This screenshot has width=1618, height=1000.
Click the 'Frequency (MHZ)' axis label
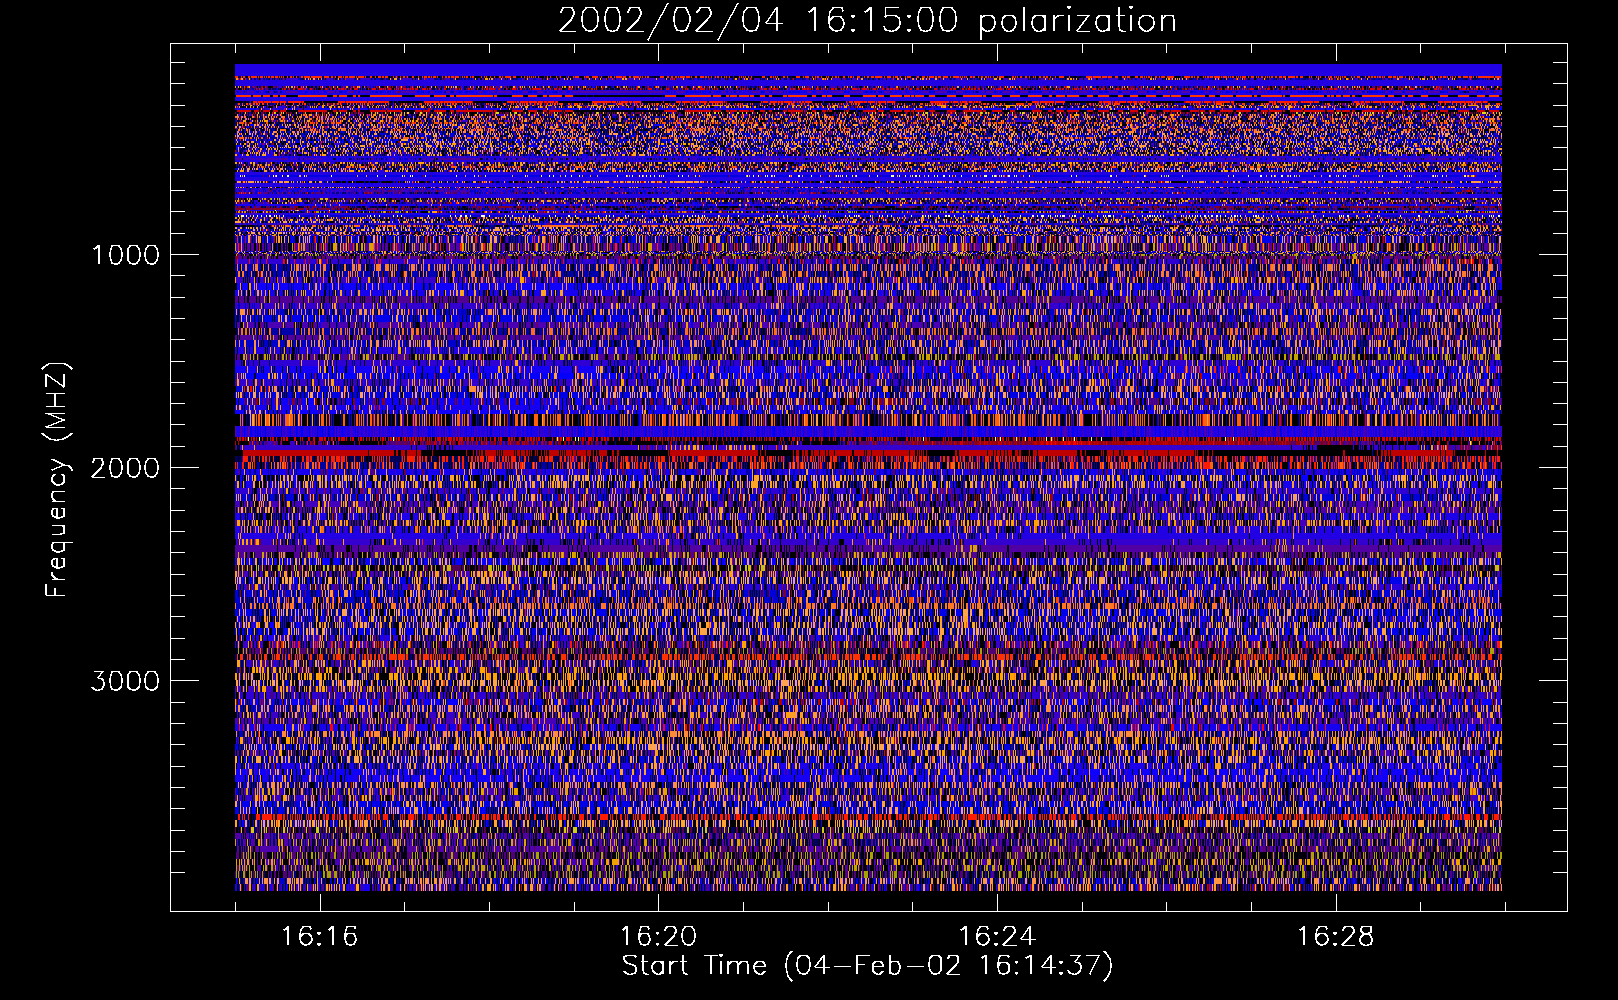[x=58, y=480]
